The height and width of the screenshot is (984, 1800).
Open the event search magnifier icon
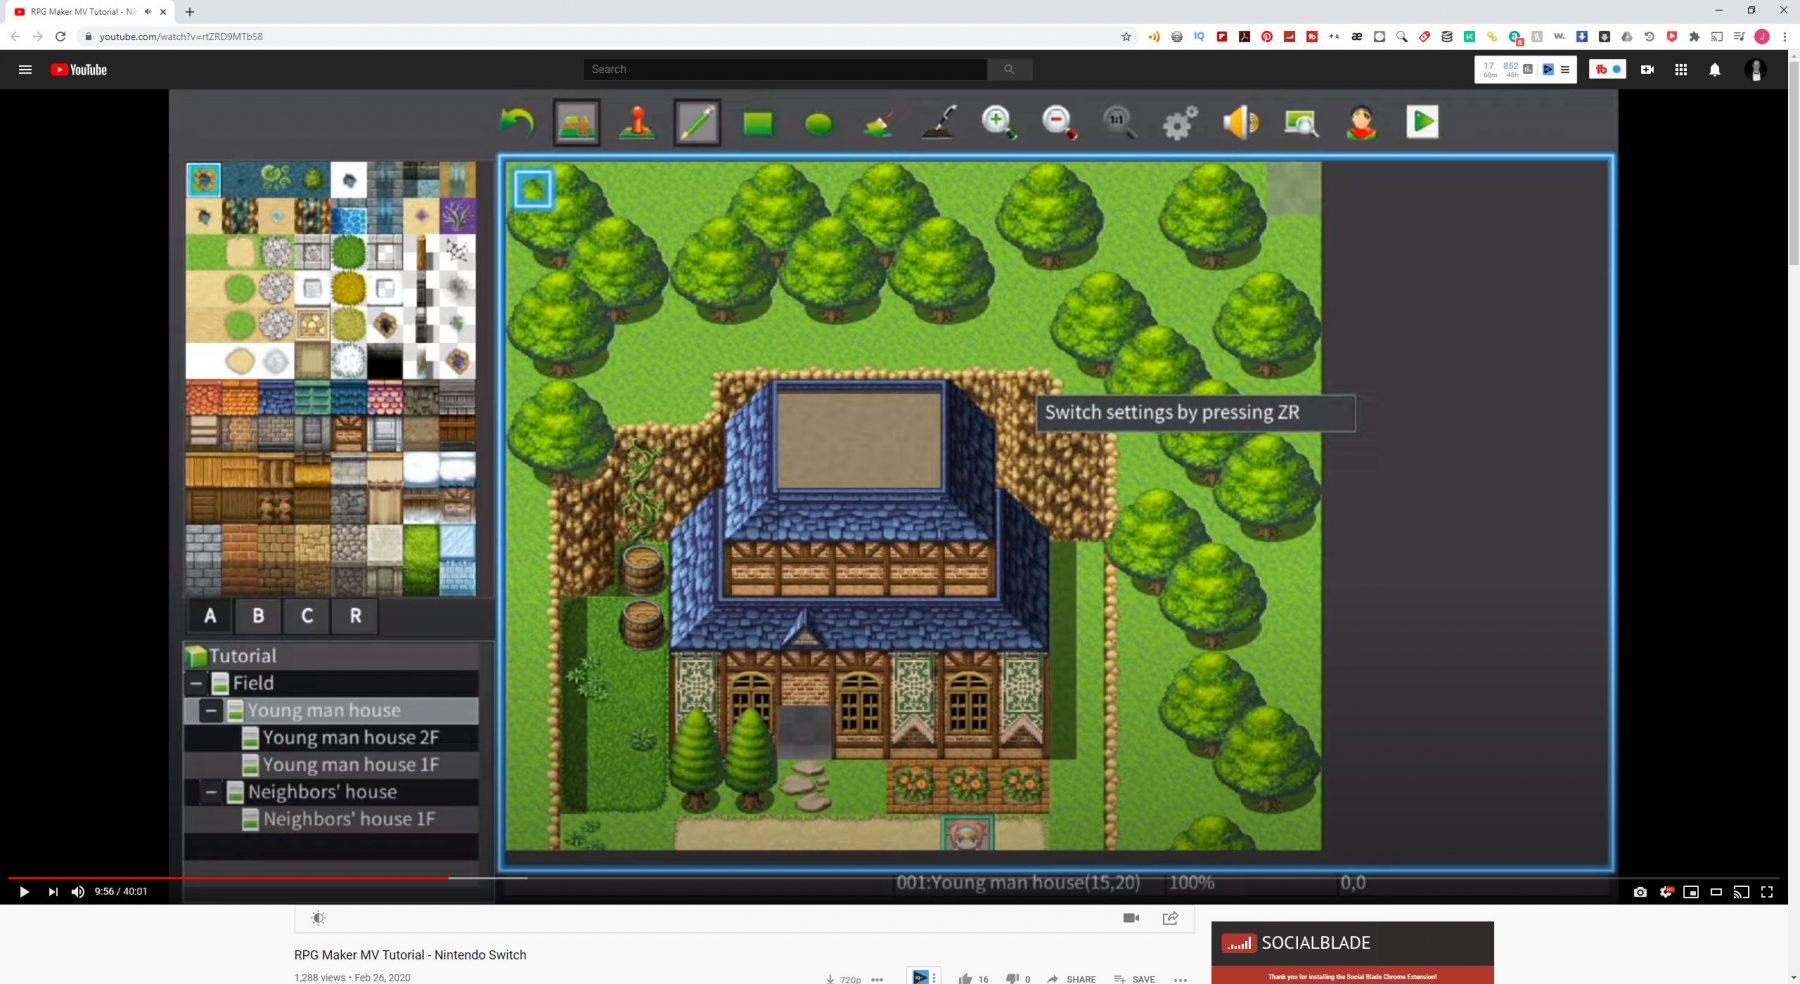click(x=1301, y=123)
